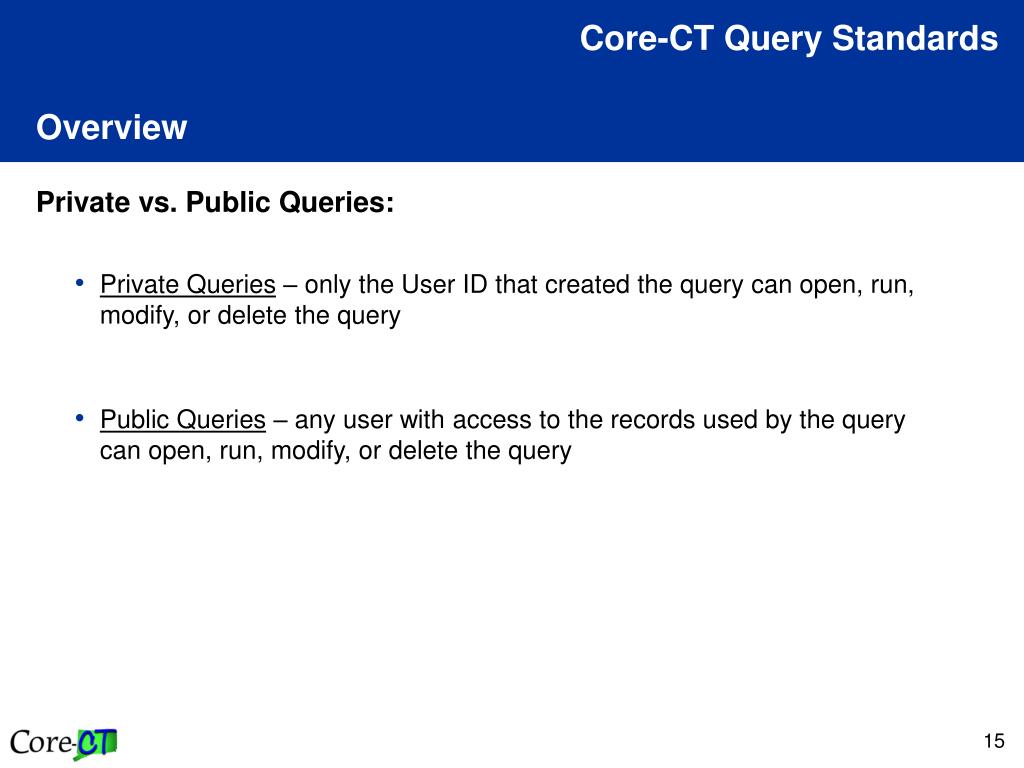Click the bullet dot before Public Queries

(x=80, y=417)
